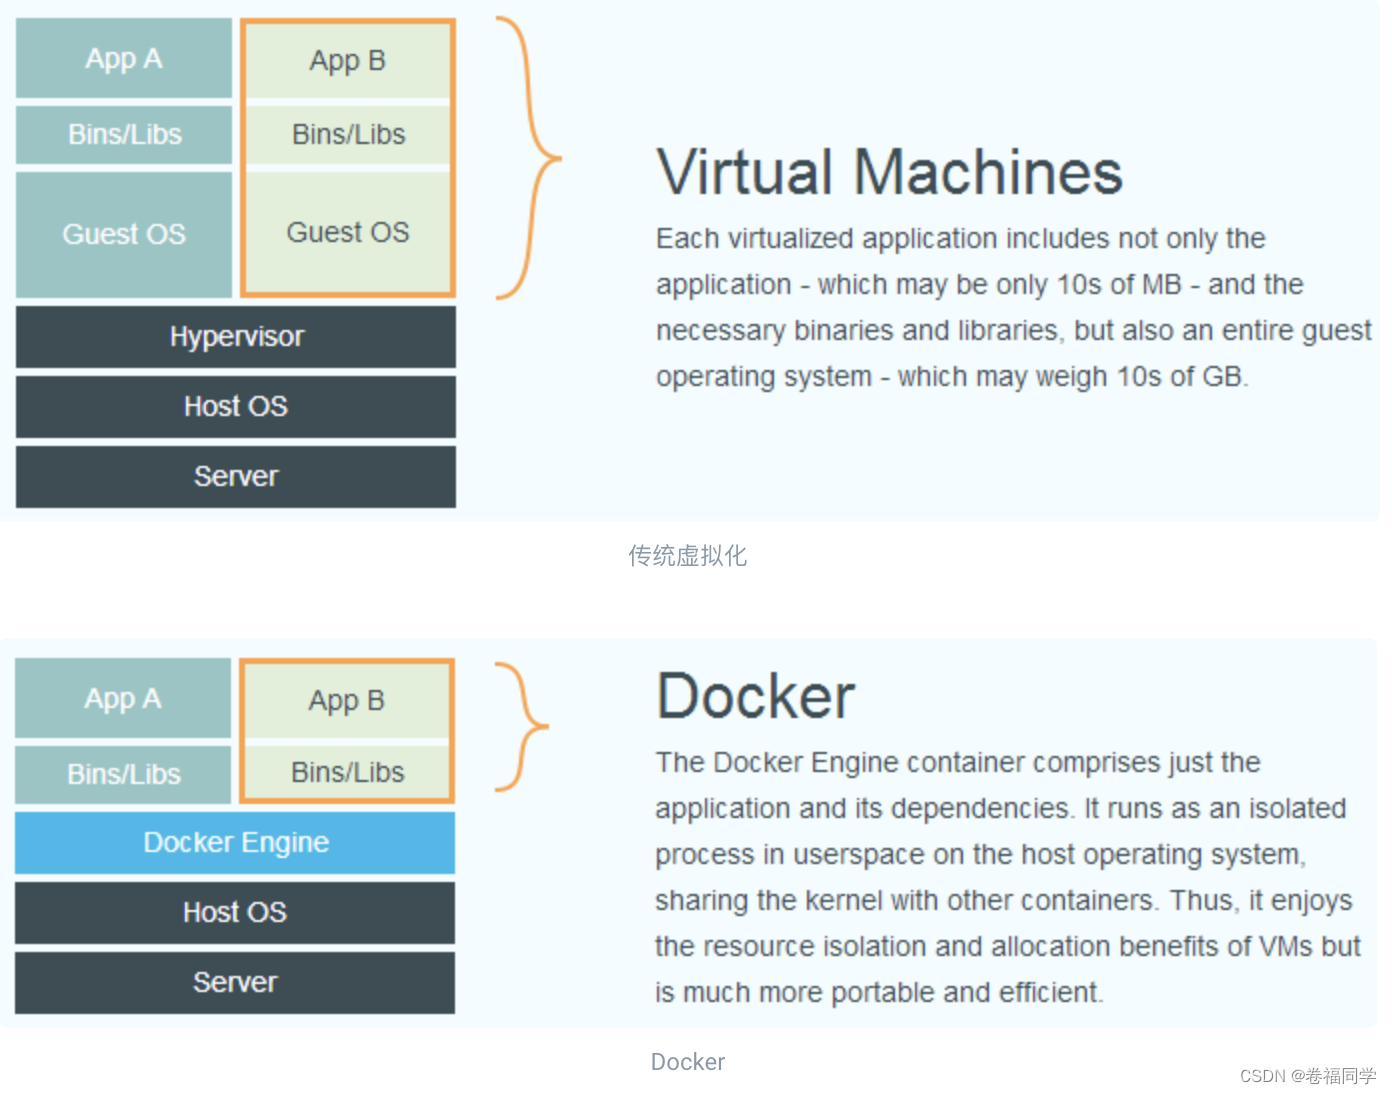Click the large 'Docker' heading

click(x=755, y=696)
